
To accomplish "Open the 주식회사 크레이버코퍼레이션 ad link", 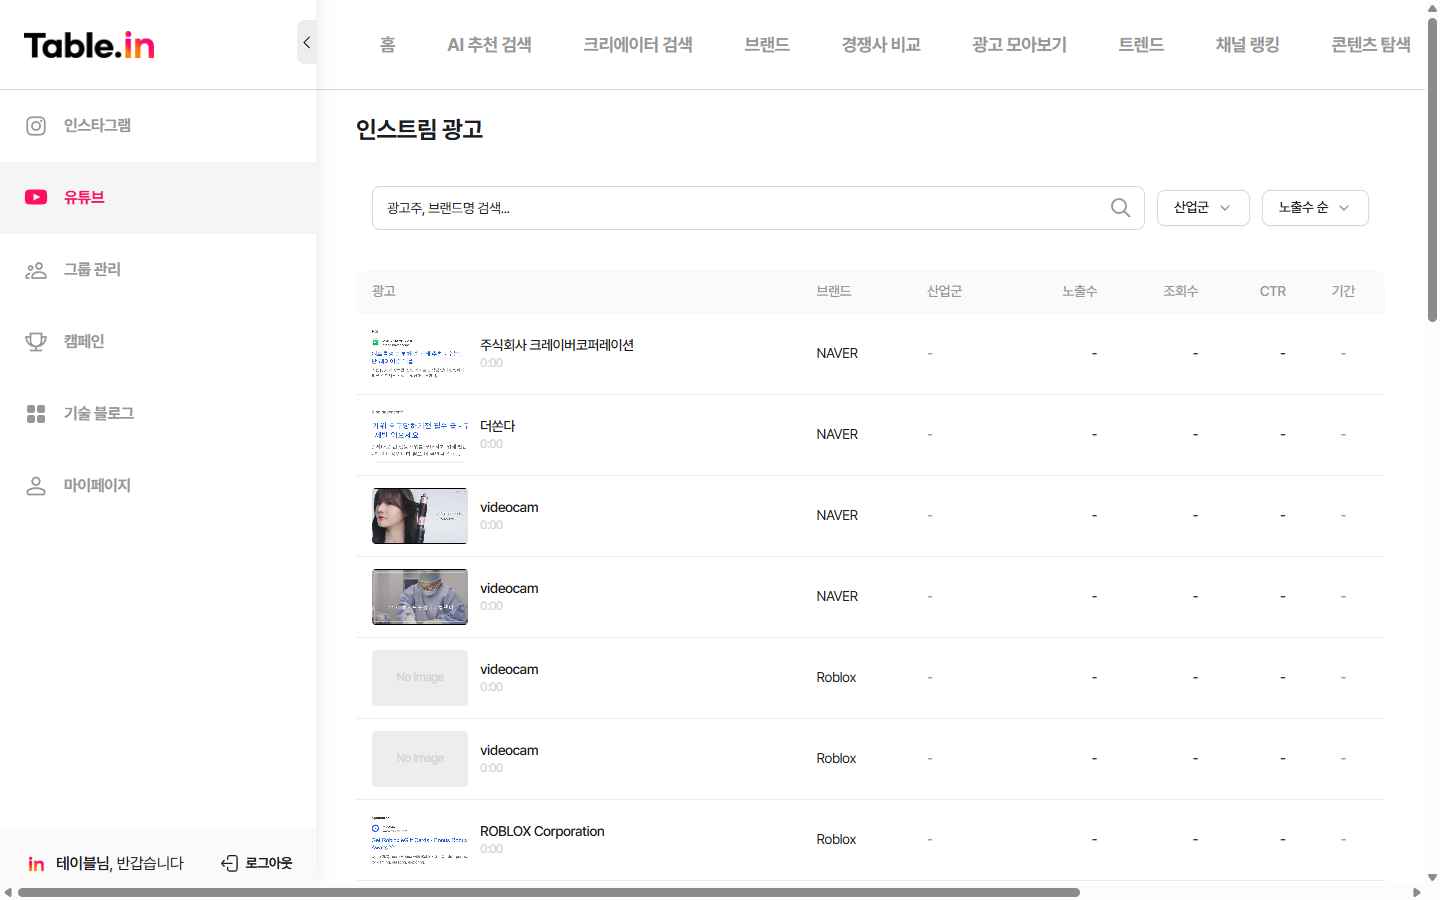I will [x=558, y=344].
